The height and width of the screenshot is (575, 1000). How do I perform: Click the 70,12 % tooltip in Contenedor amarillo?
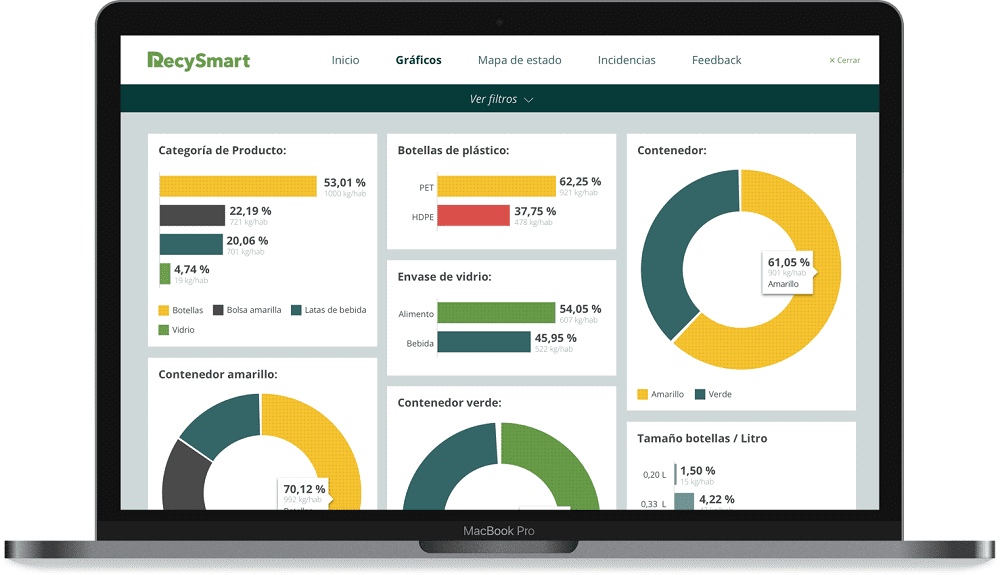pos(304,493)
